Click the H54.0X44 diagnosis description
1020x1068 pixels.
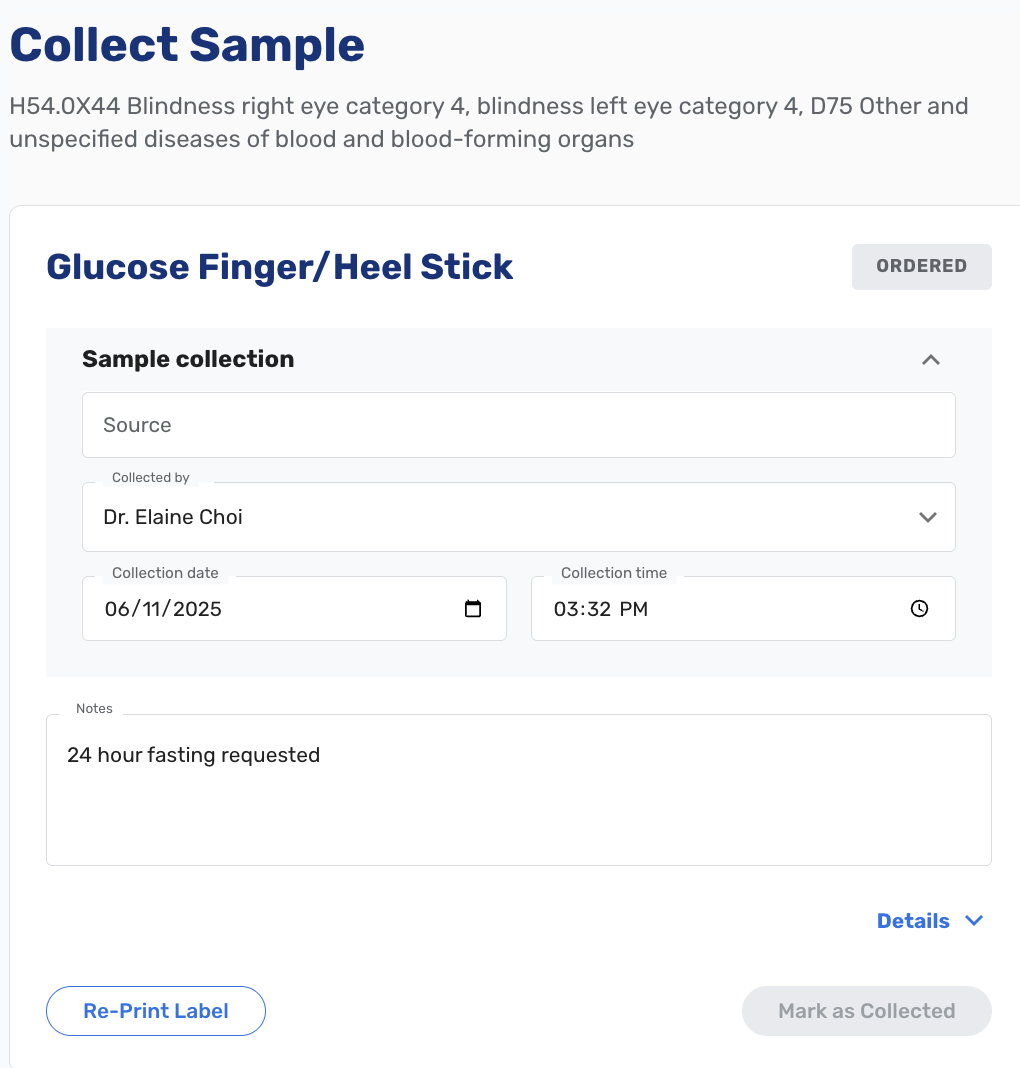488,121
